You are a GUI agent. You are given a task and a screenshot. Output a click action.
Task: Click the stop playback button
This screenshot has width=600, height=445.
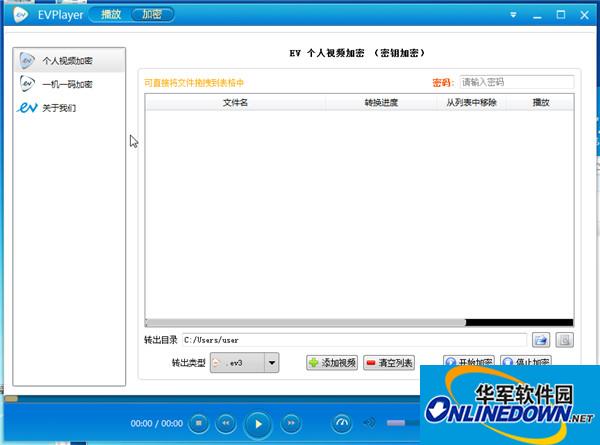[x=199, y=423]
